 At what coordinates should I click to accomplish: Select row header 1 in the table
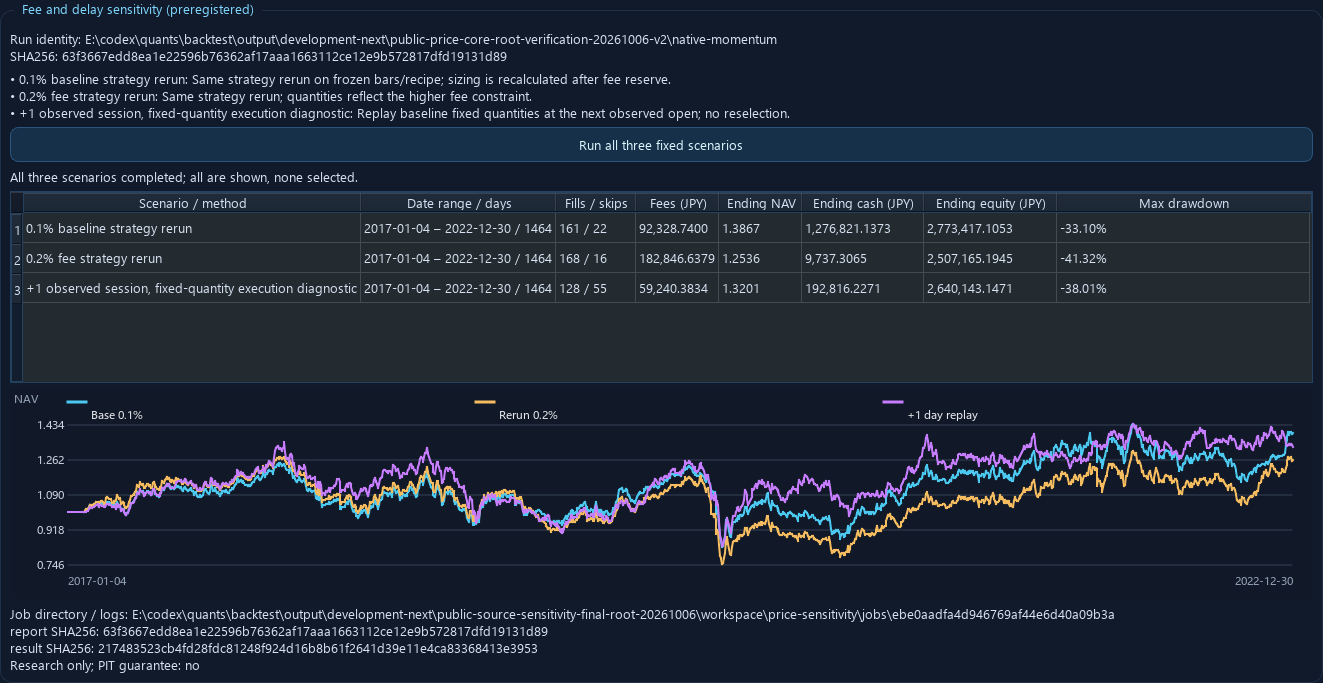pyautogui.click(x=17, y=229)
